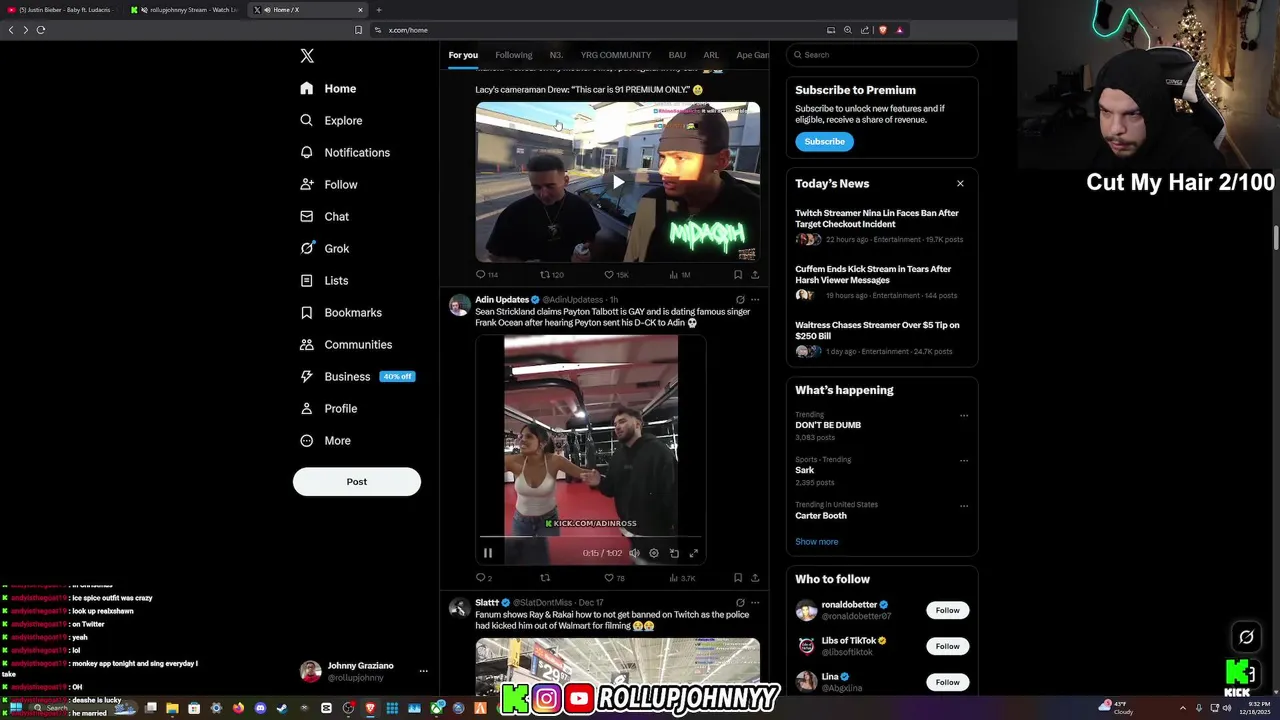Reply to the Adin Updates post

(x=484, y=578)
